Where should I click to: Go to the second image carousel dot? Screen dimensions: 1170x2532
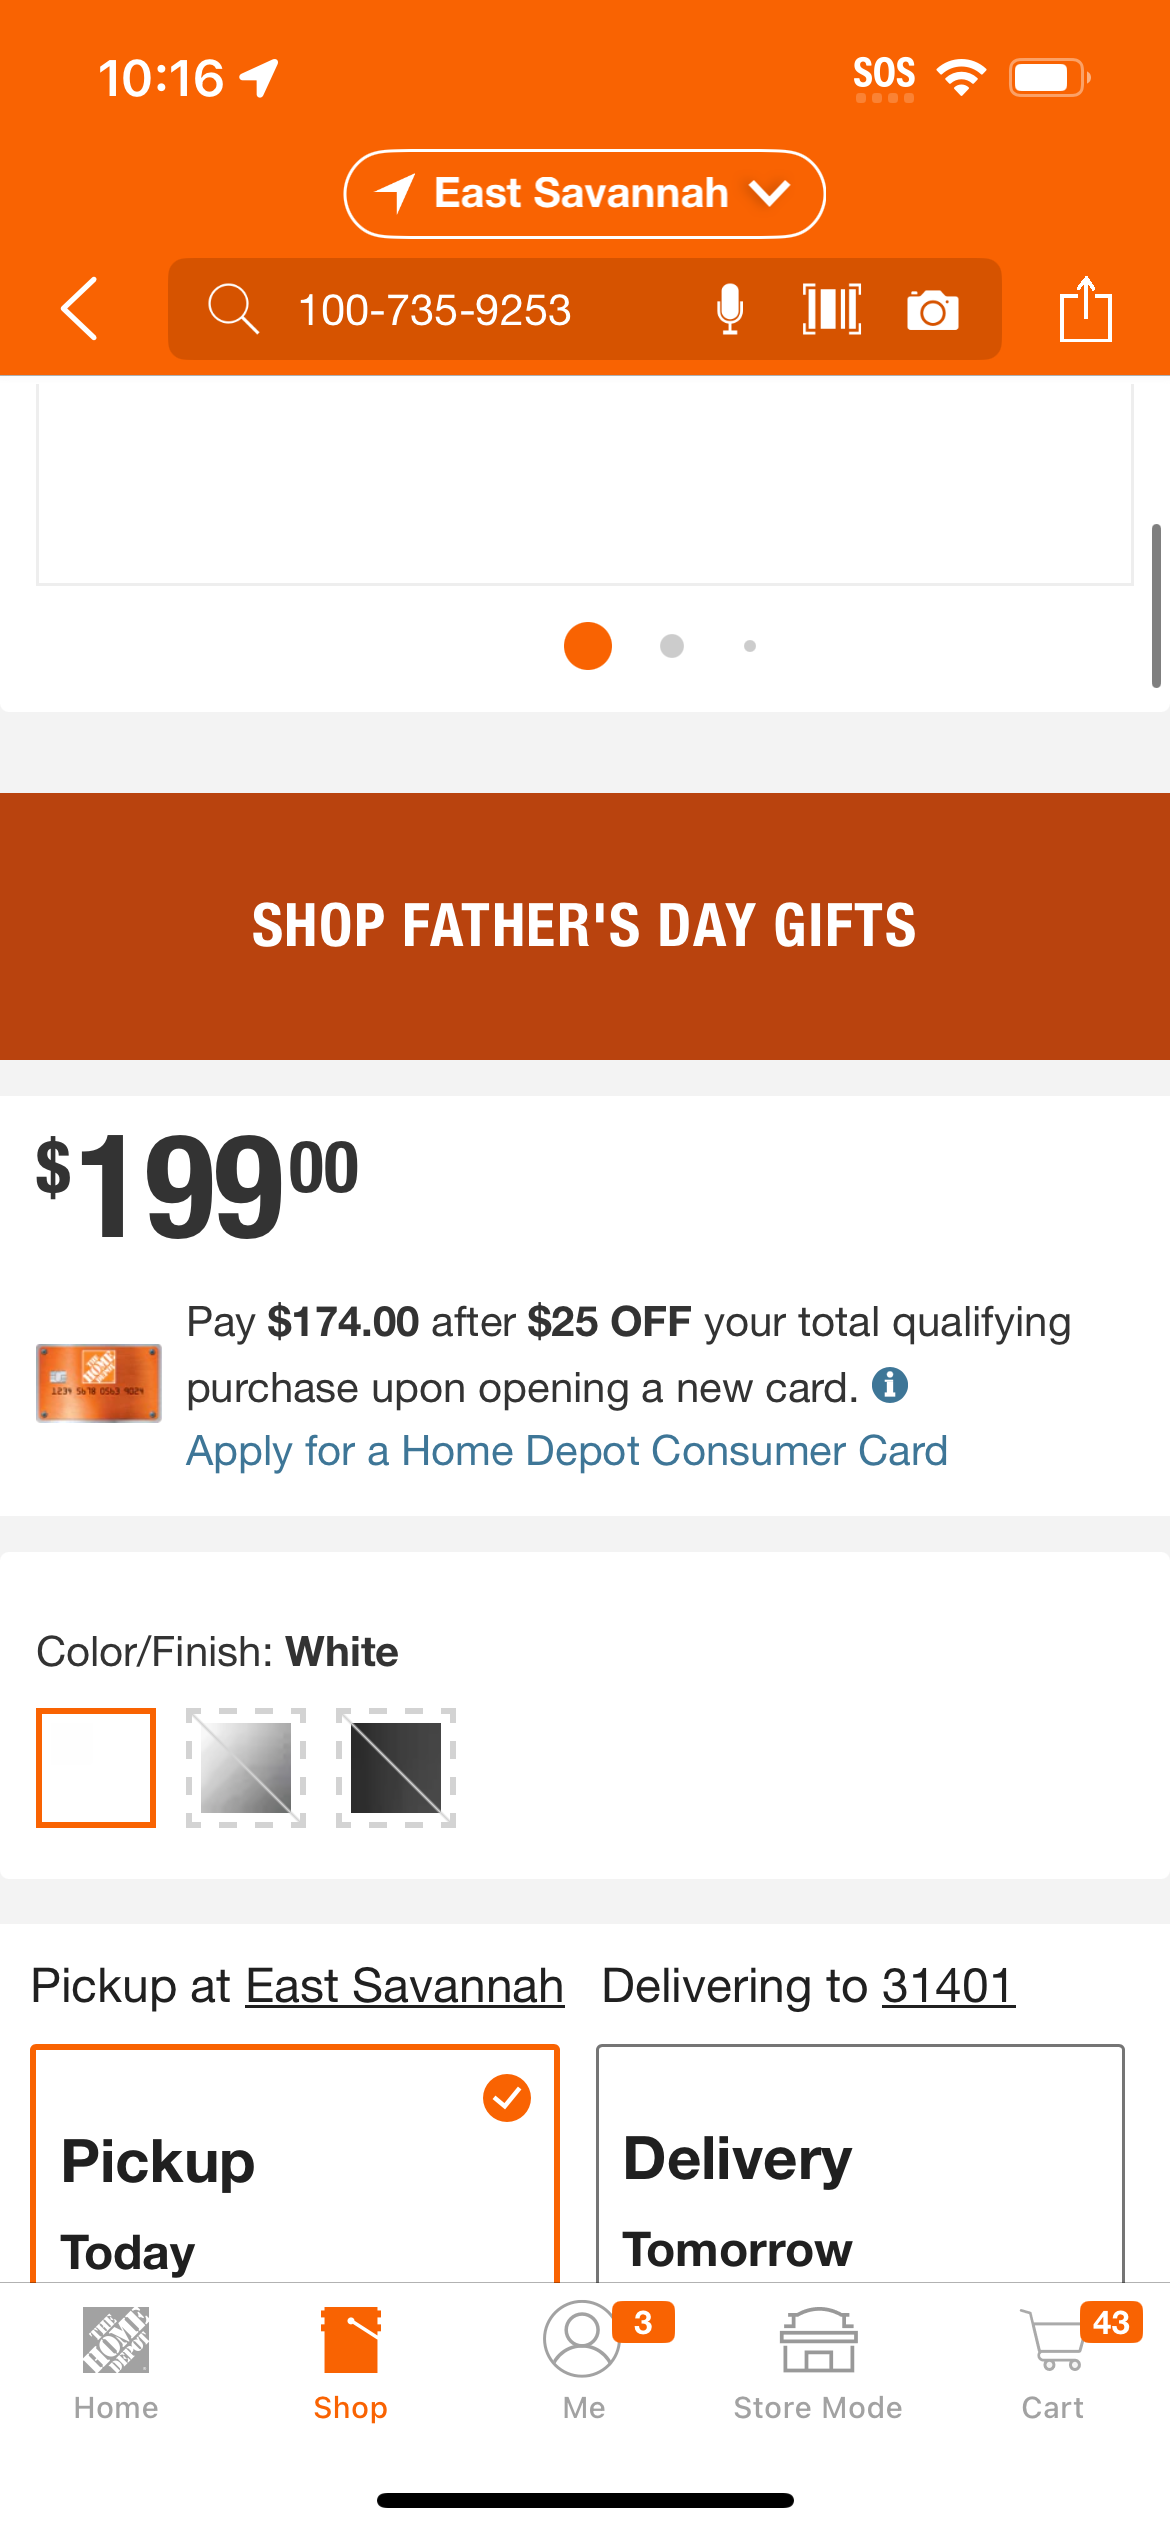coord(672,646)
